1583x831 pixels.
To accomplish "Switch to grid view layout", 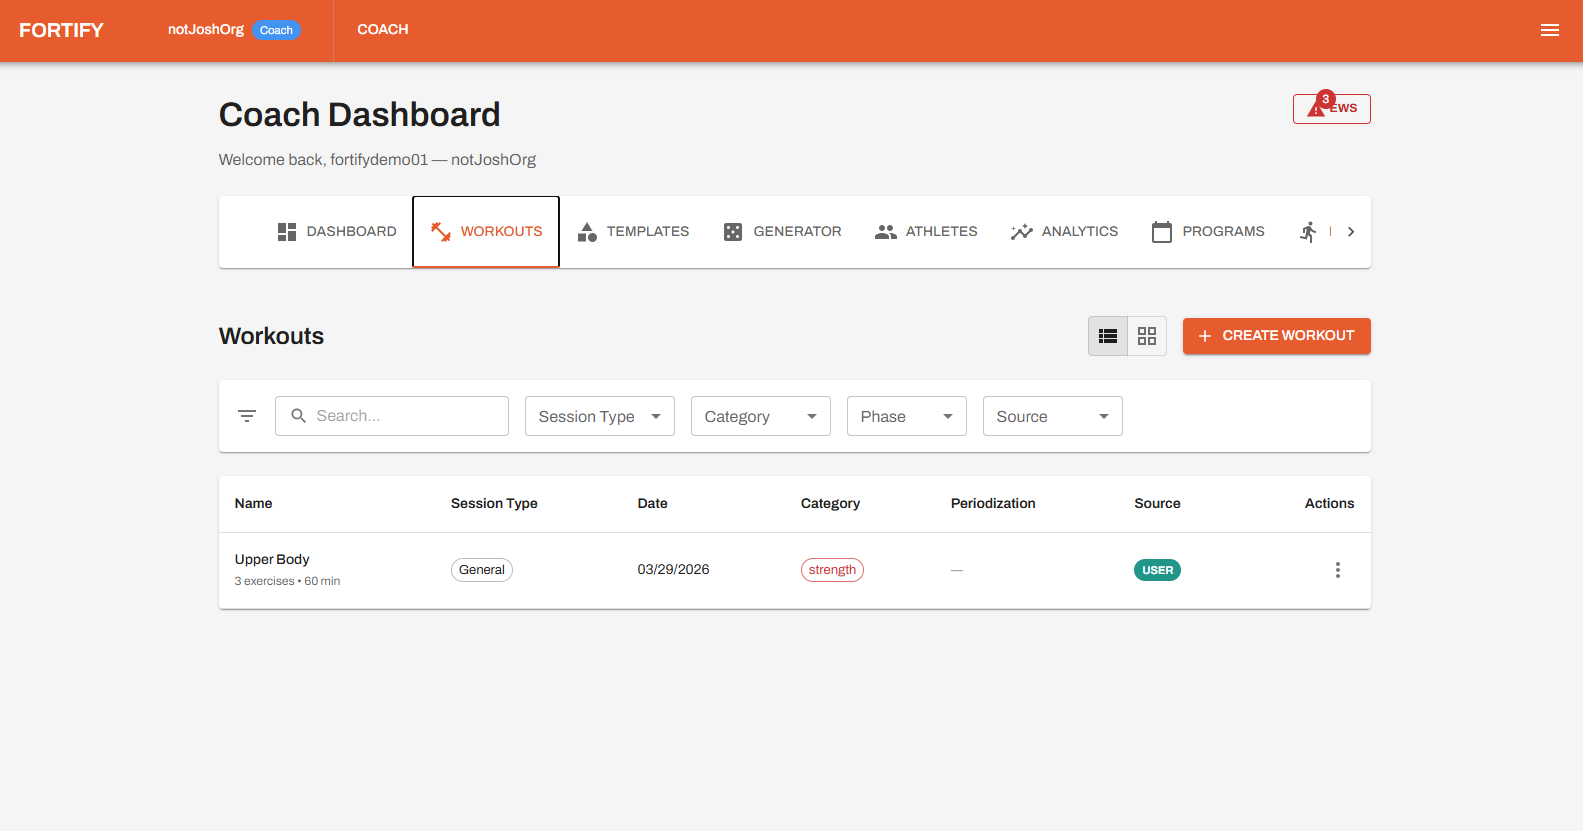I will pos(1147,336).
